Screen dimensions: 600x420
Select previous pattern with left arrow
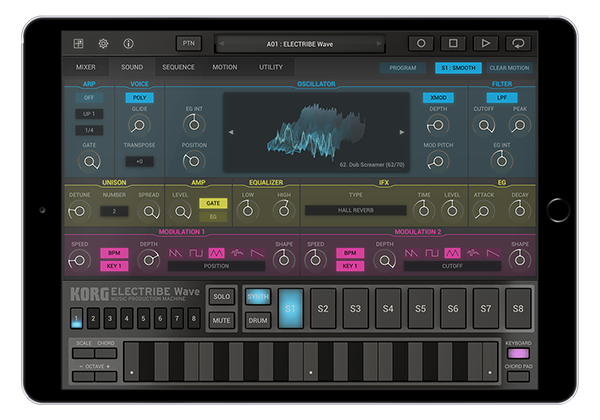[222, 44]
